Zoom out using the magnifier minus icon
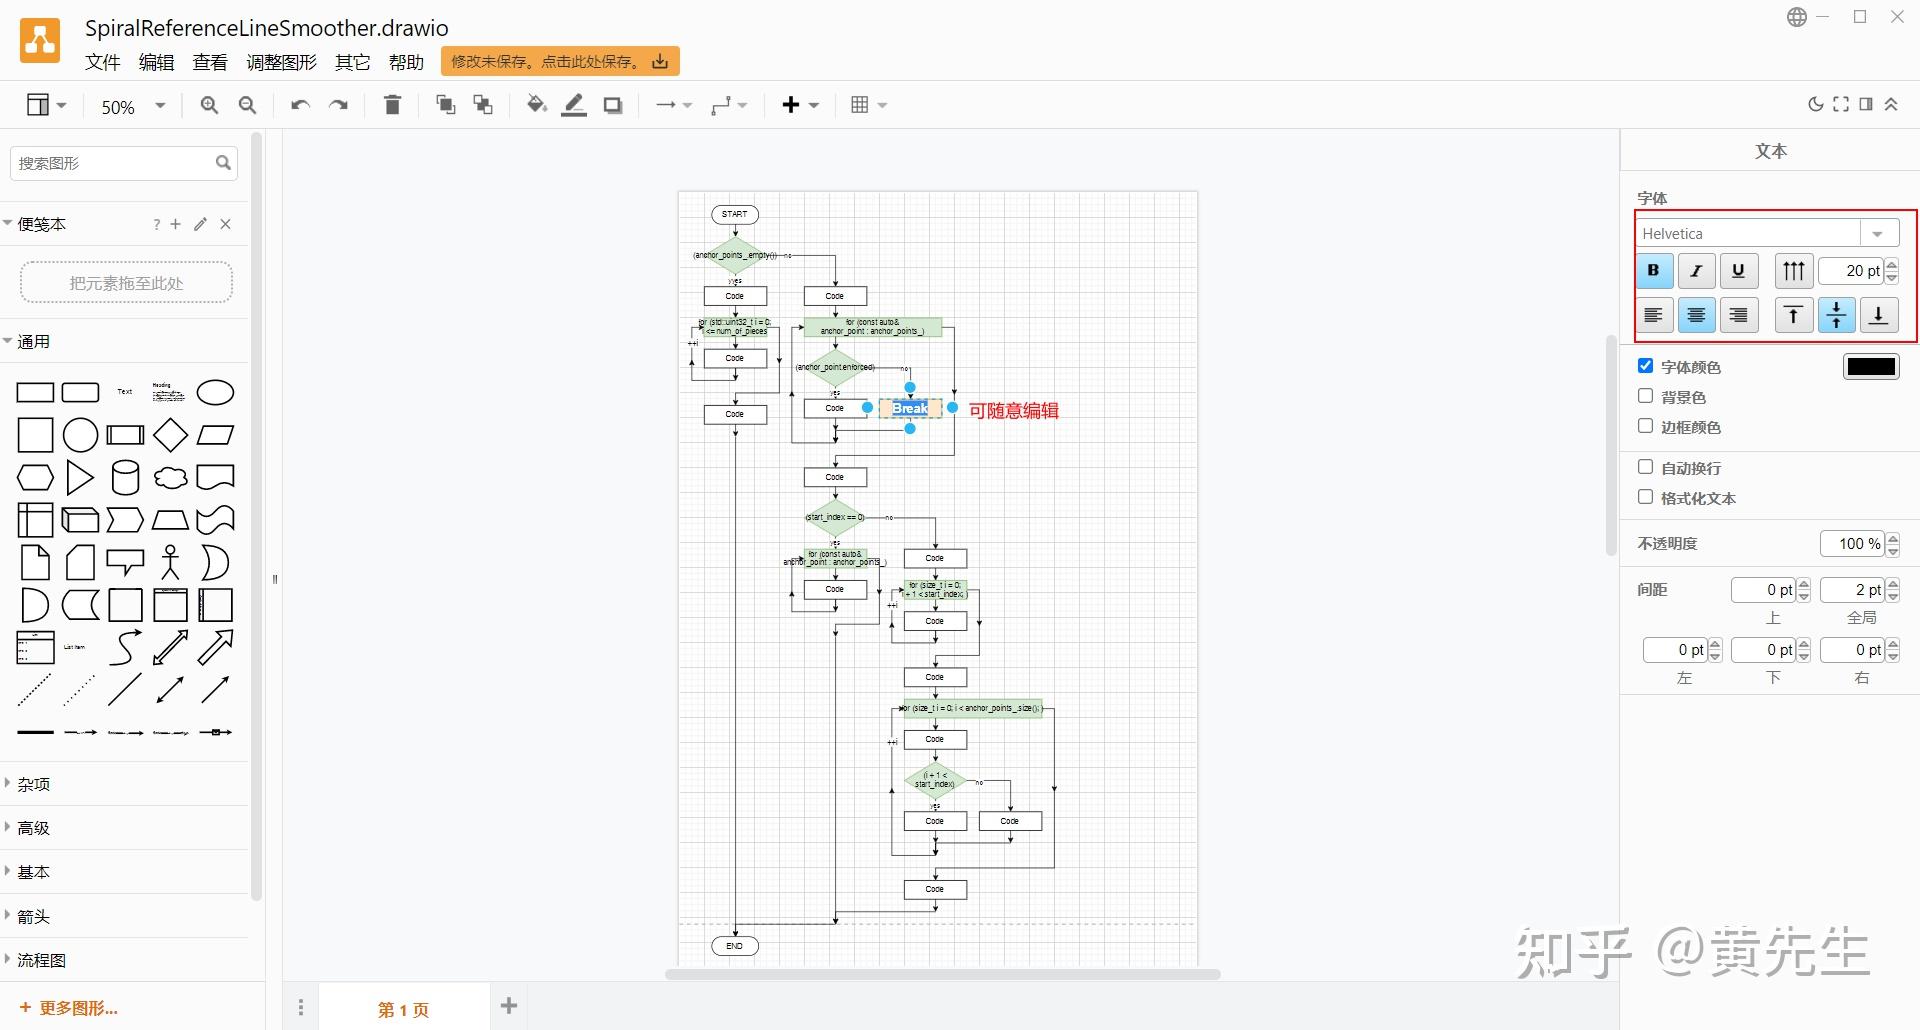The width and height of the screenshot is (1920, 1030). coord(248,105)
